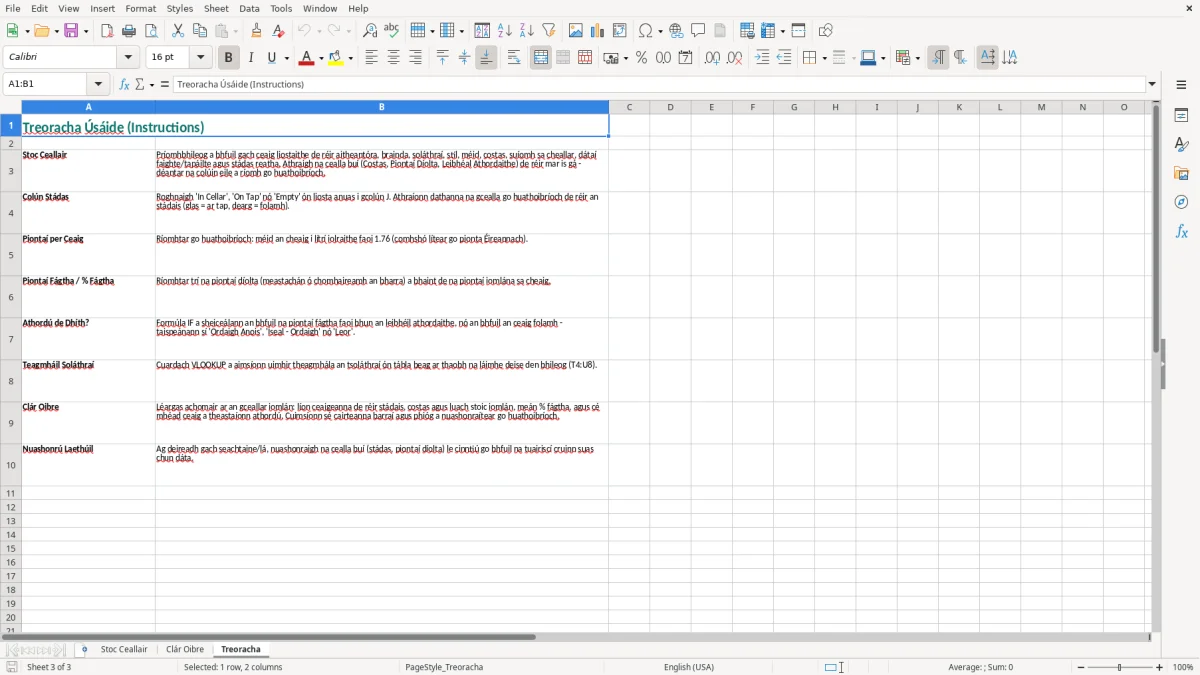
Task: Open the font size dropdown
Action: pos(201,58)
